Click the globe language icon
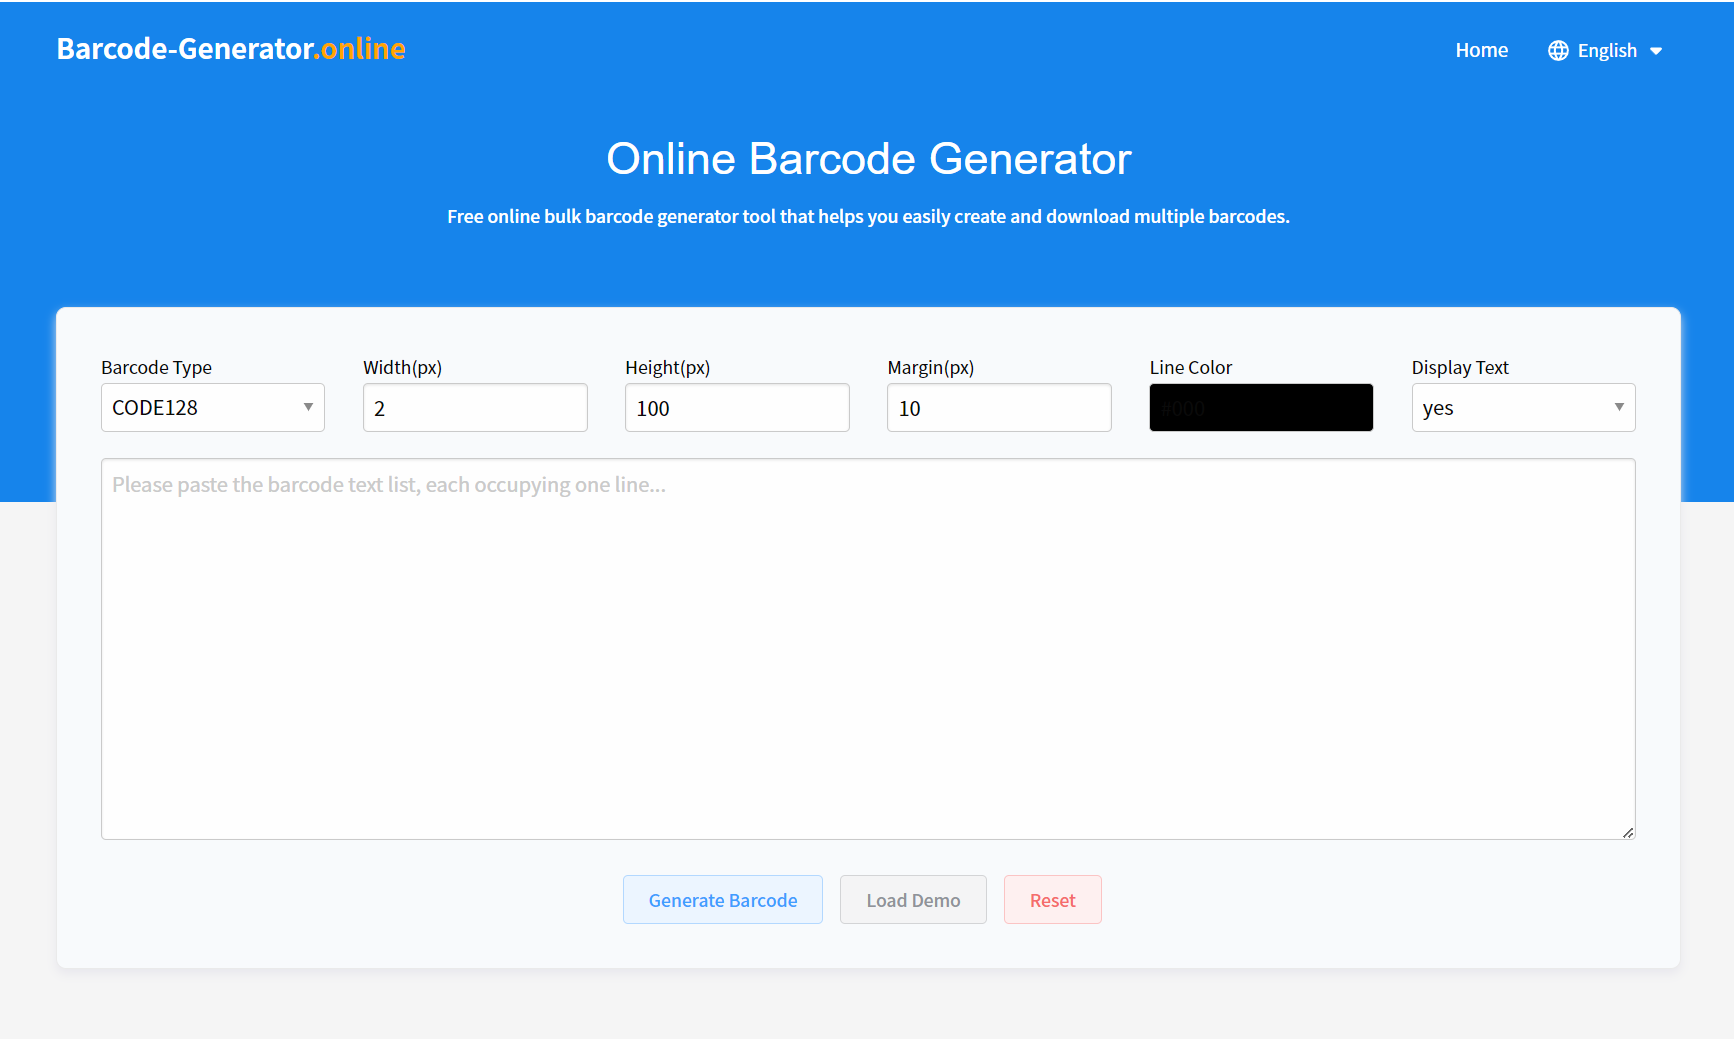Screen dimensions: 1734x1039 click(x=1558, y=51)
